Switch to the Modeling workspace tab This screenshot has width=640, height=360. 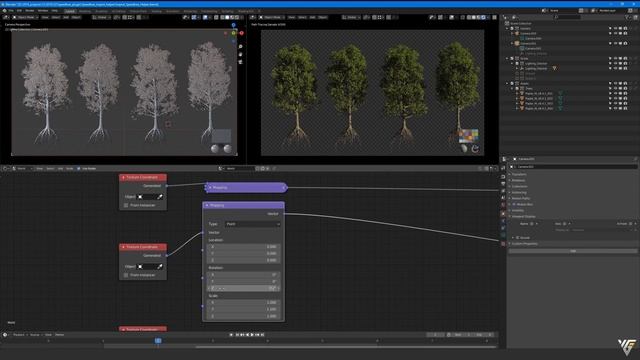coord(84,11)
